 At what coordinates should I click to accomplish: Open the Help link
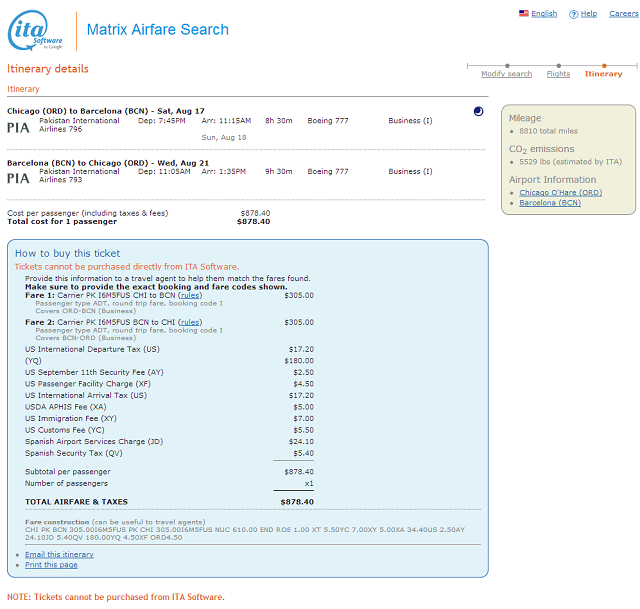point(589,13)
